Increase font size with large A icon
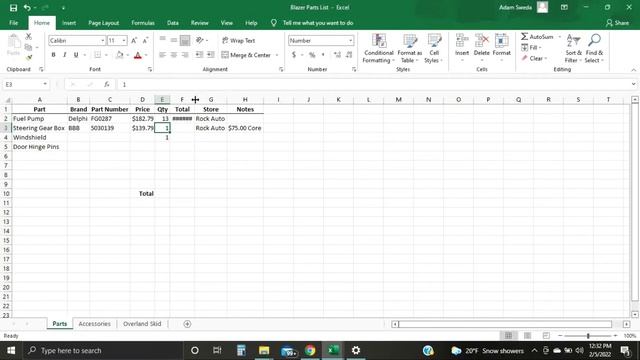 tap(134, 40)
